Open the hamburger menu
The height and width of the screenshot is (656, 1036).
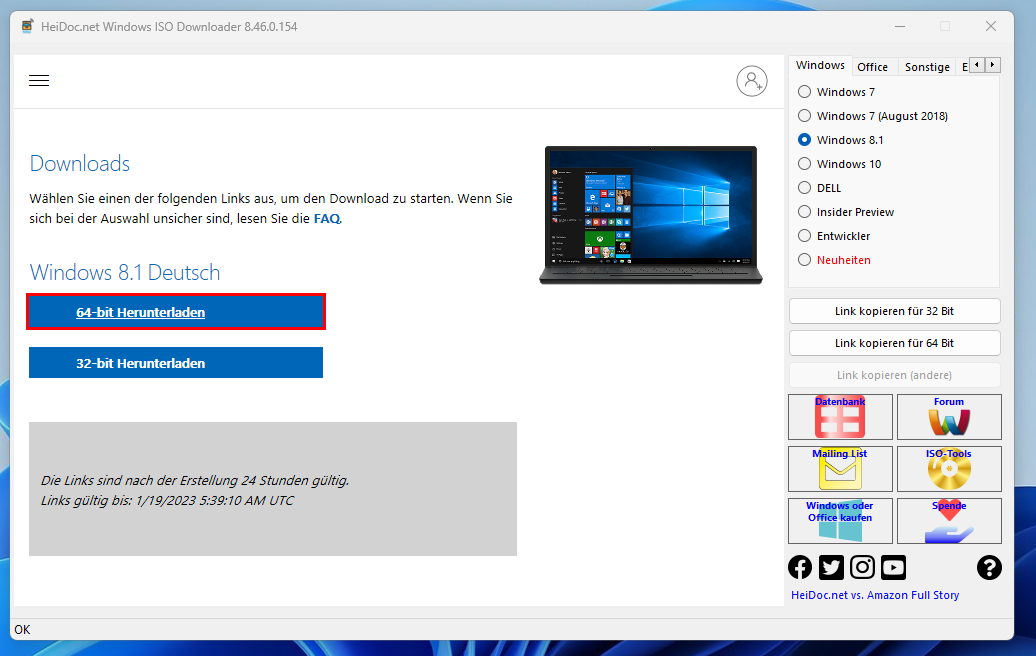pyautogui.click(x=39, y=81)
